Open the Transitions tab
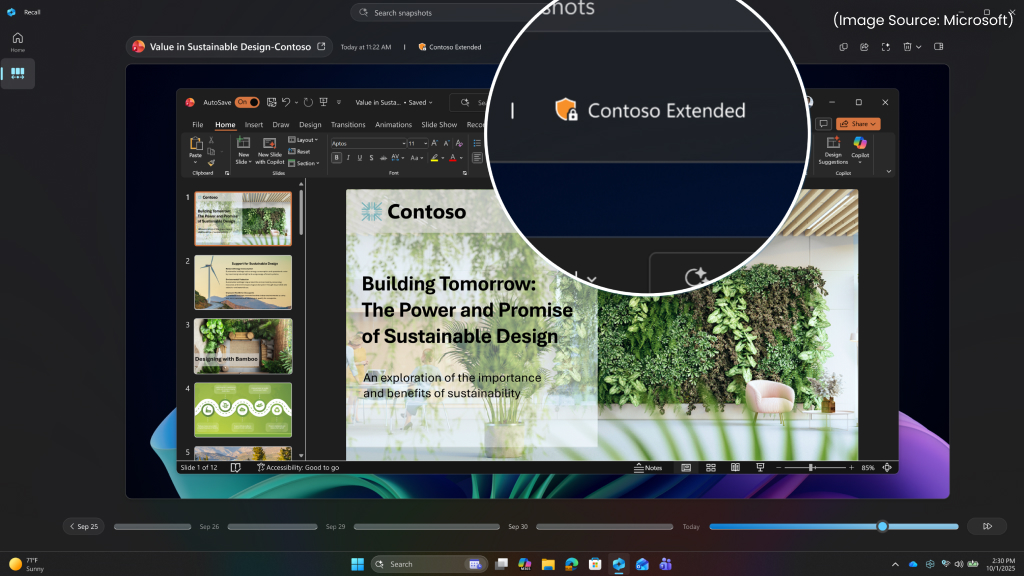Image resolution: width=1024 pixels, height=576 pixels. (349, 125)
